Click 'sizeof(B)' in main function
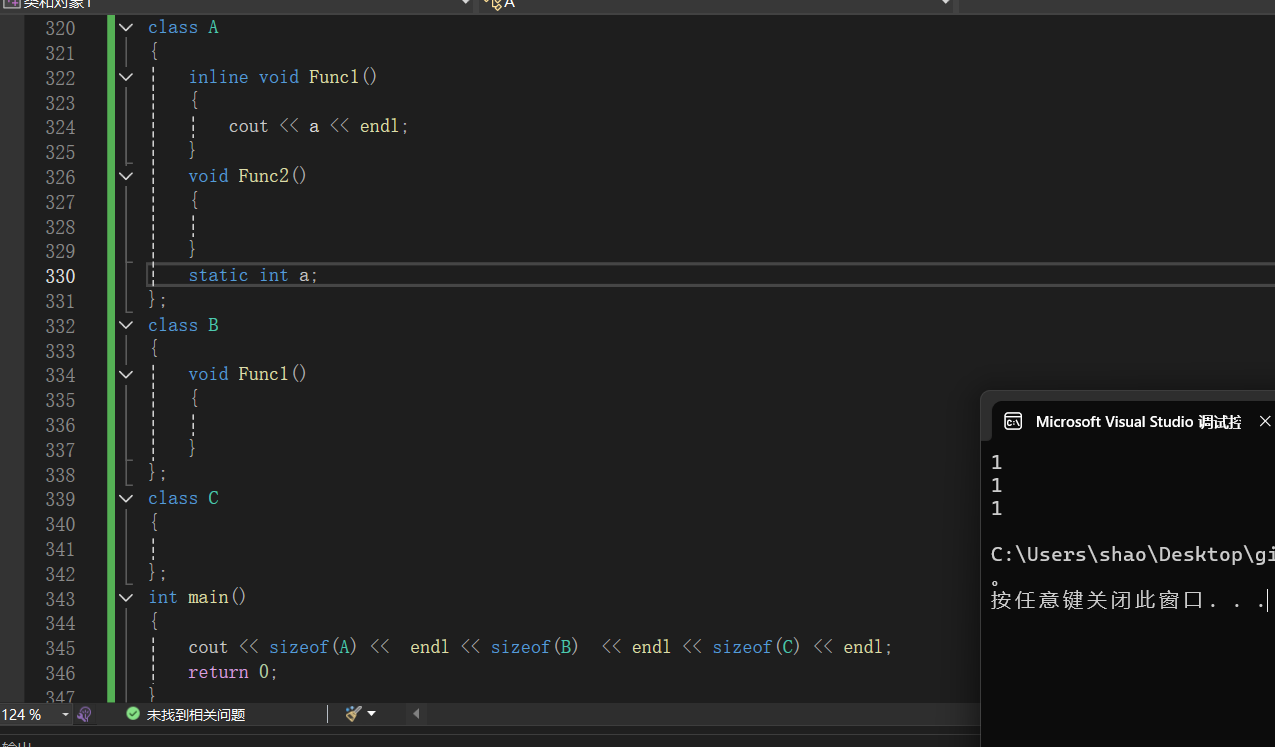 (x=535, y=647)
